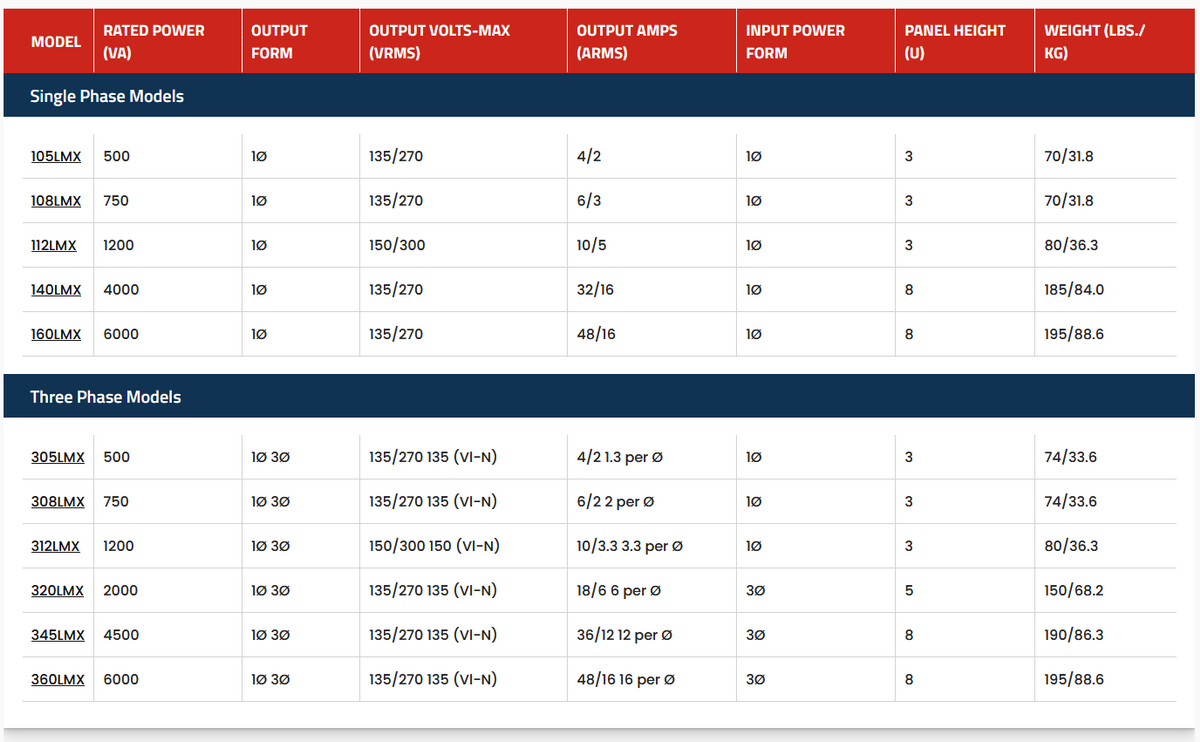Click the Rated Power (VA) column header
Screen dimensions: 1200x742
click(x=153, y=41)
